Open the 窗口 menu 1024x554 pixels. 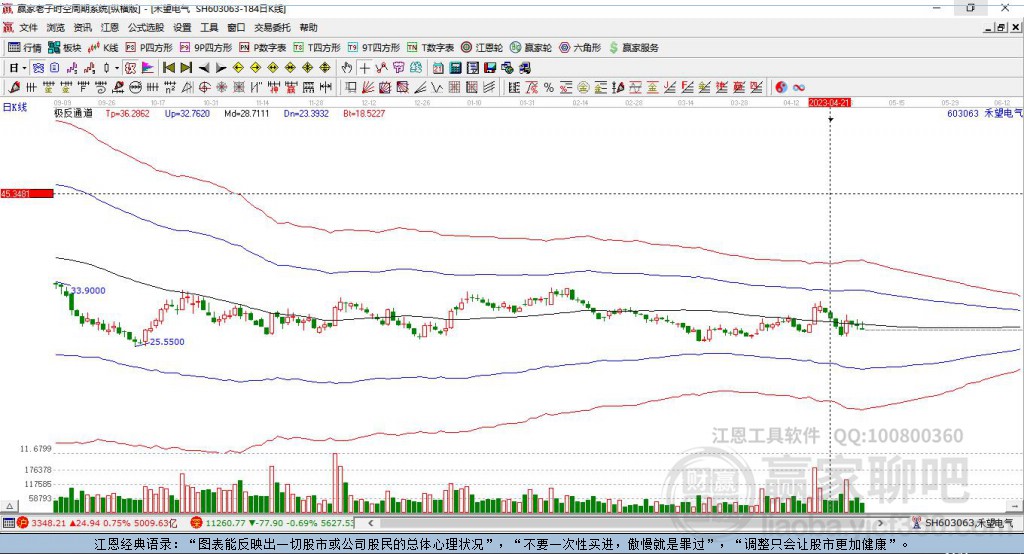tap(236, 27)
